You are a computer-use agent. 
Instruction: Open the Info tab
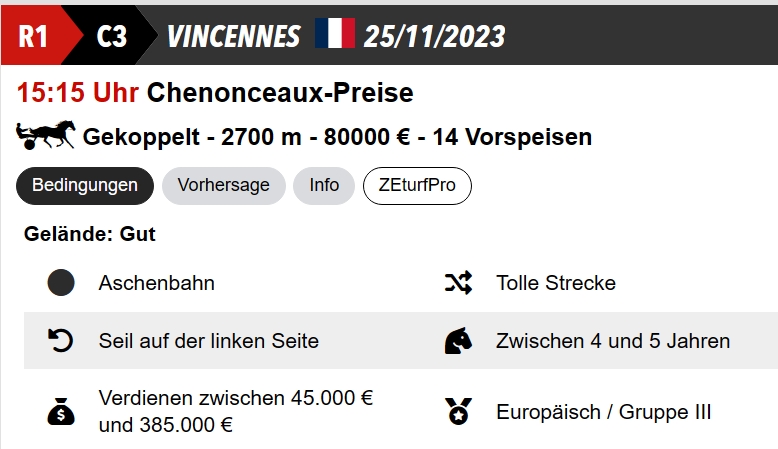[x=324, y=186]
